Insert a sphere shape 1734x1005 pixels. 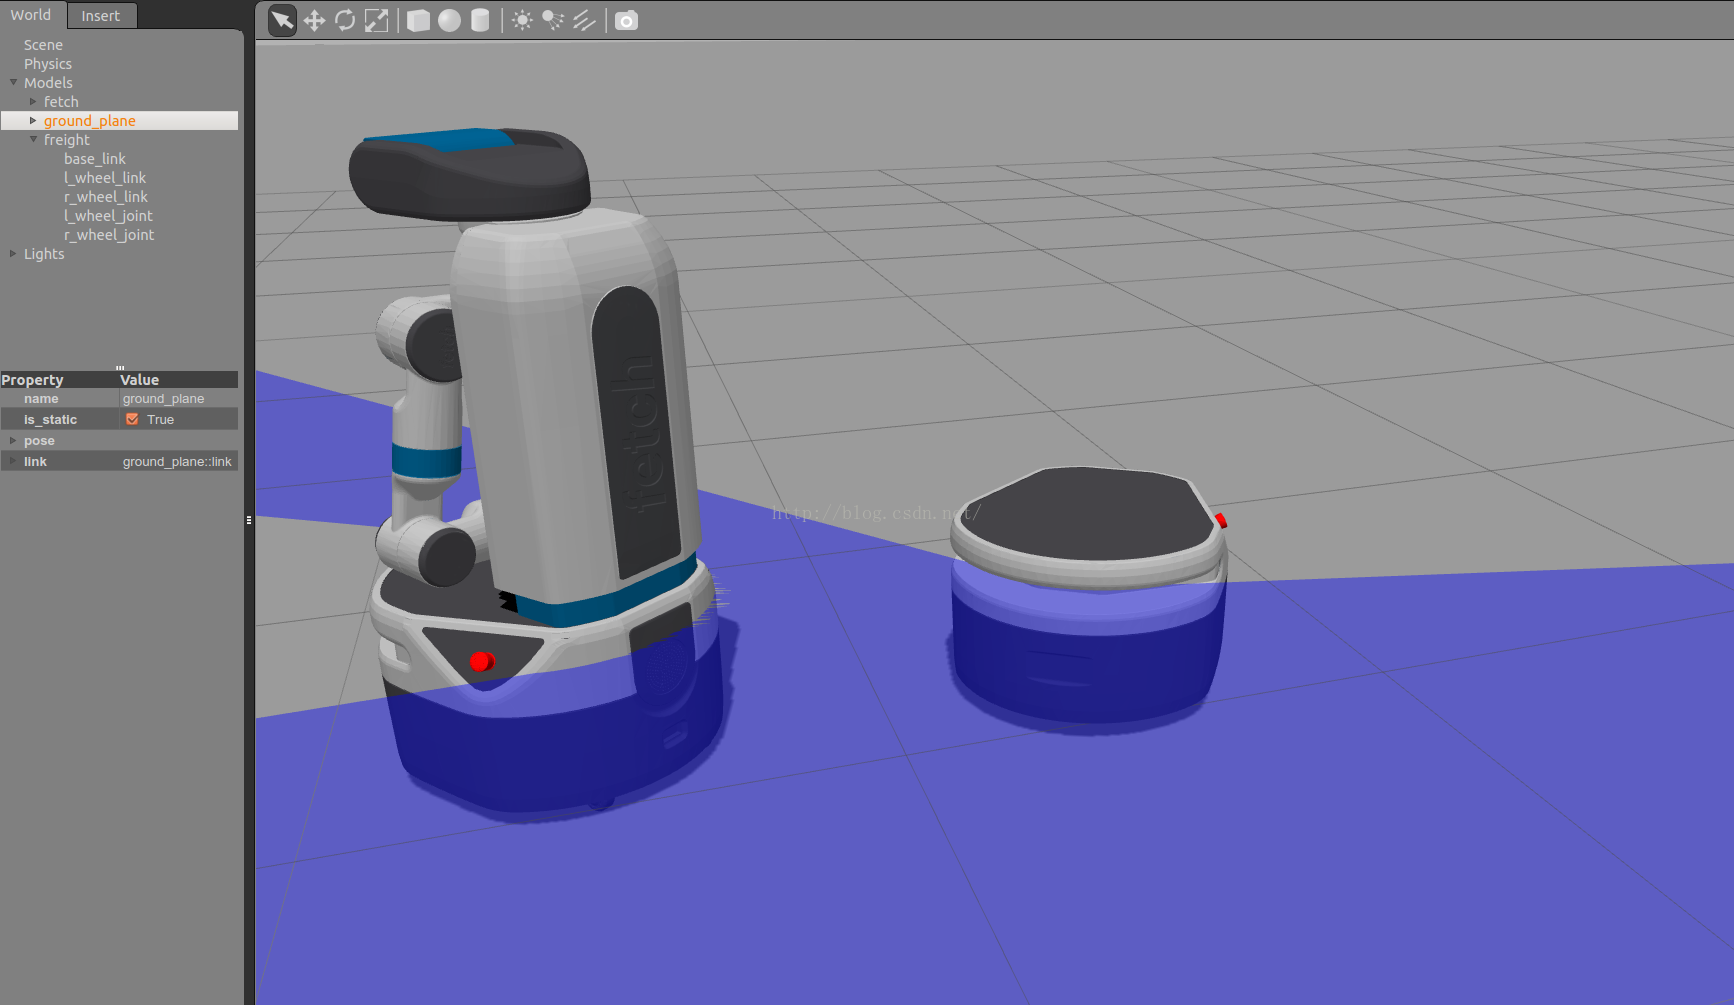click(x=449, y=20)
